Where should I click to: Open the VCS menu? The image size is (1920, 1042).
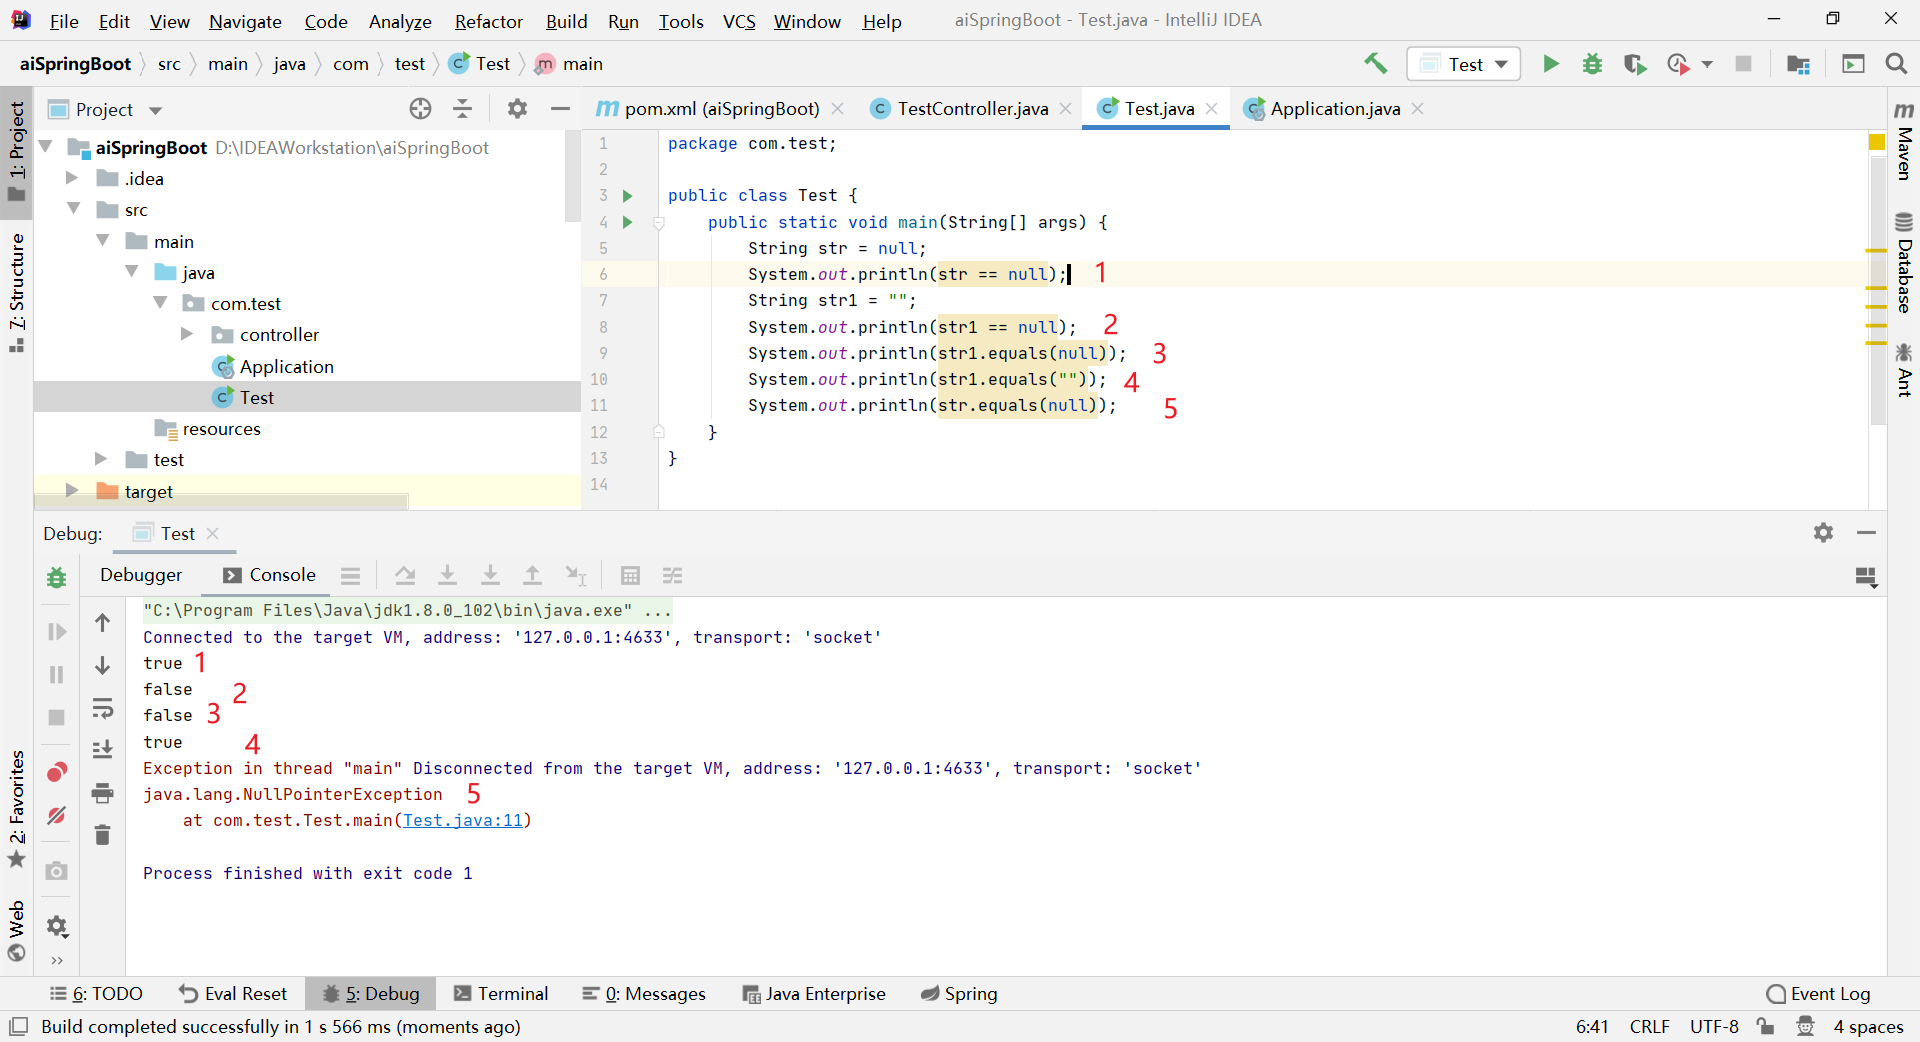[x=739, y=21]
